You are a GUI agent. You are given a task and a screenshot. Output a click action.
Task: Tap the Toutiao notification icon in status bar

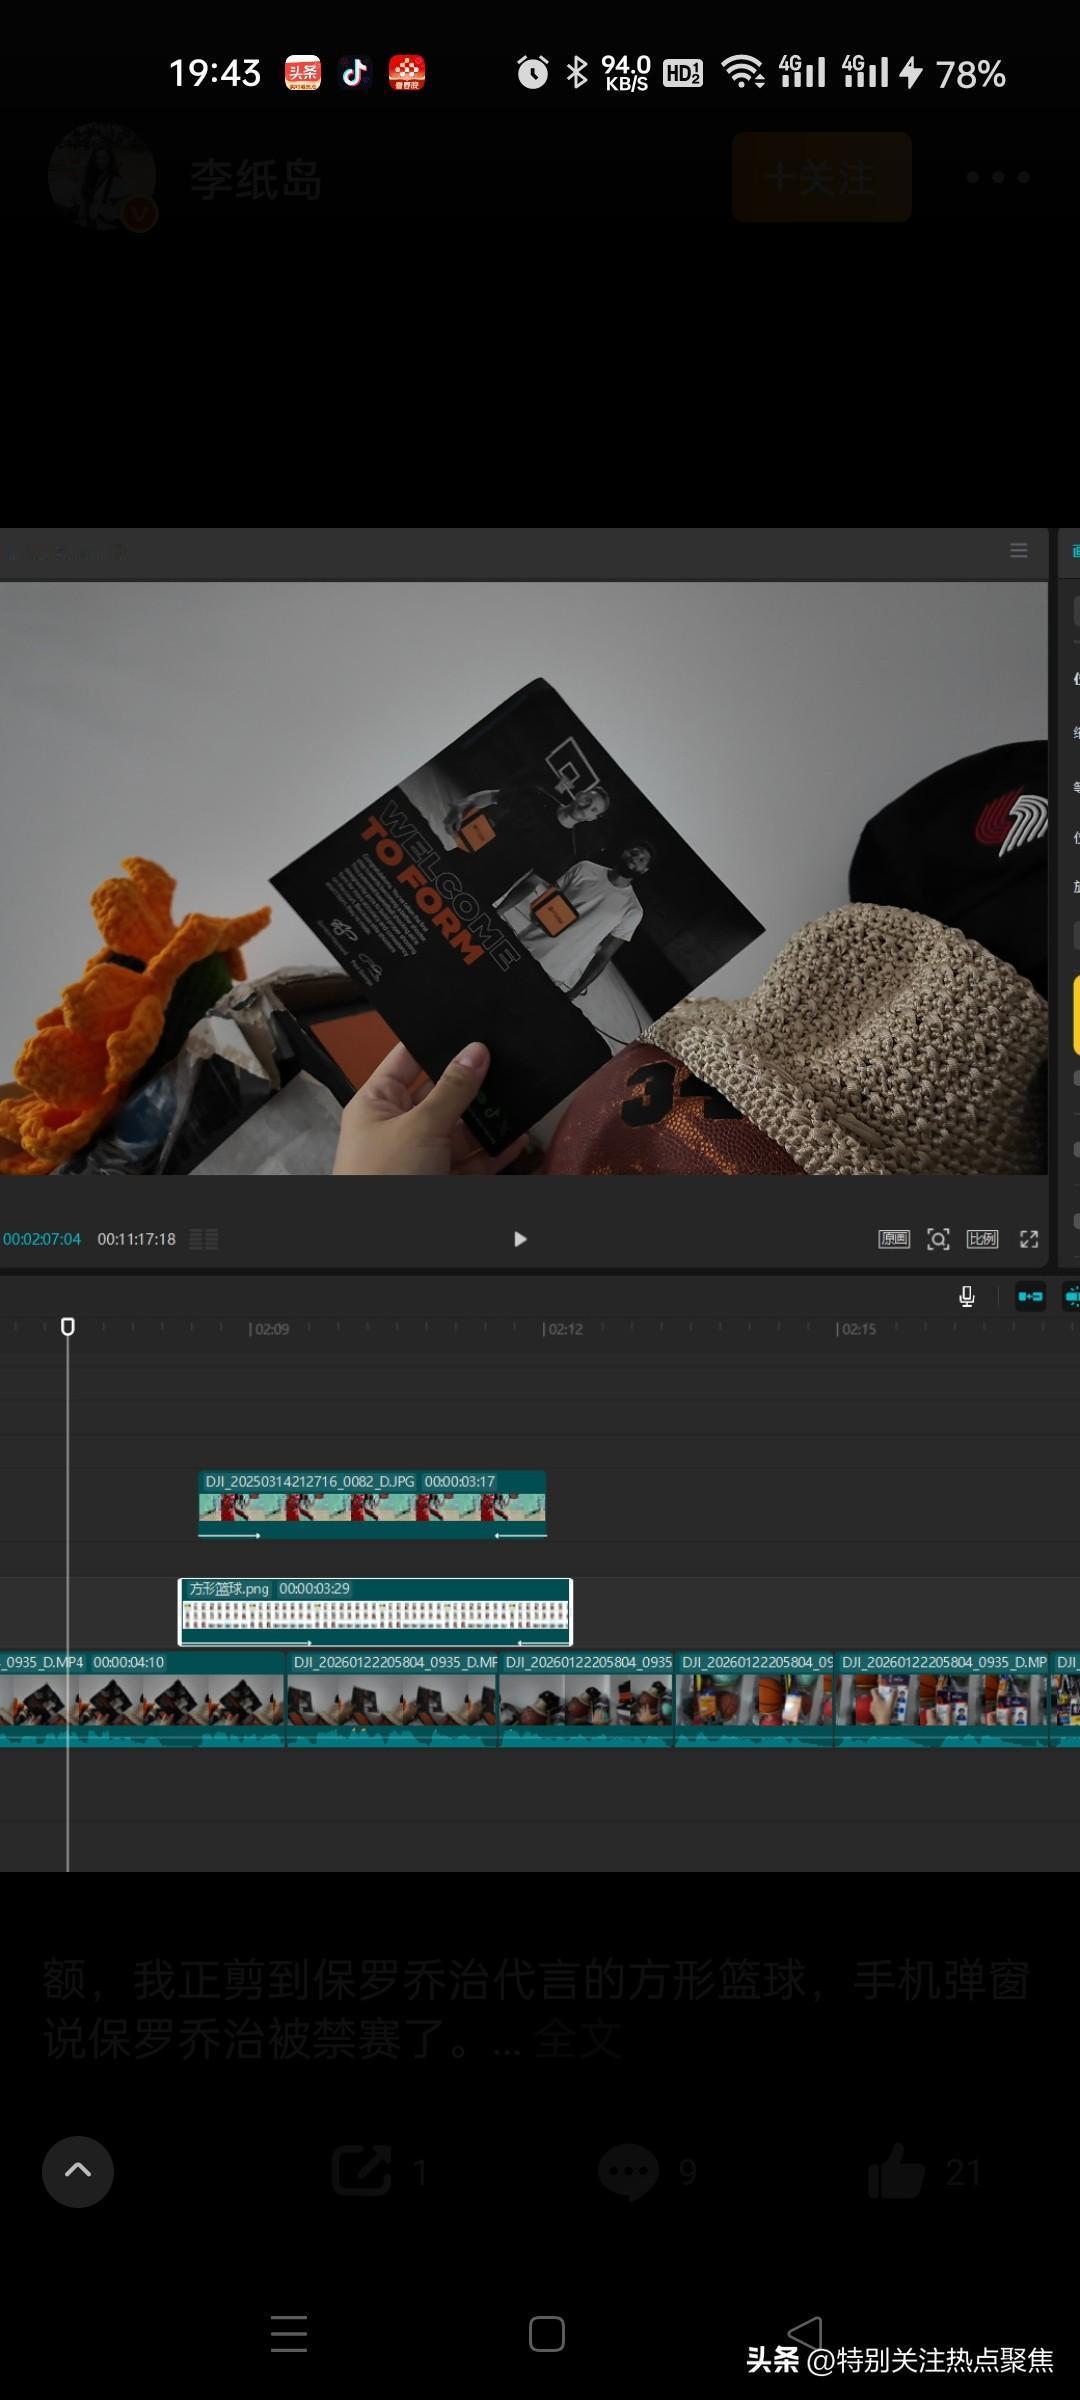[303, 73]
